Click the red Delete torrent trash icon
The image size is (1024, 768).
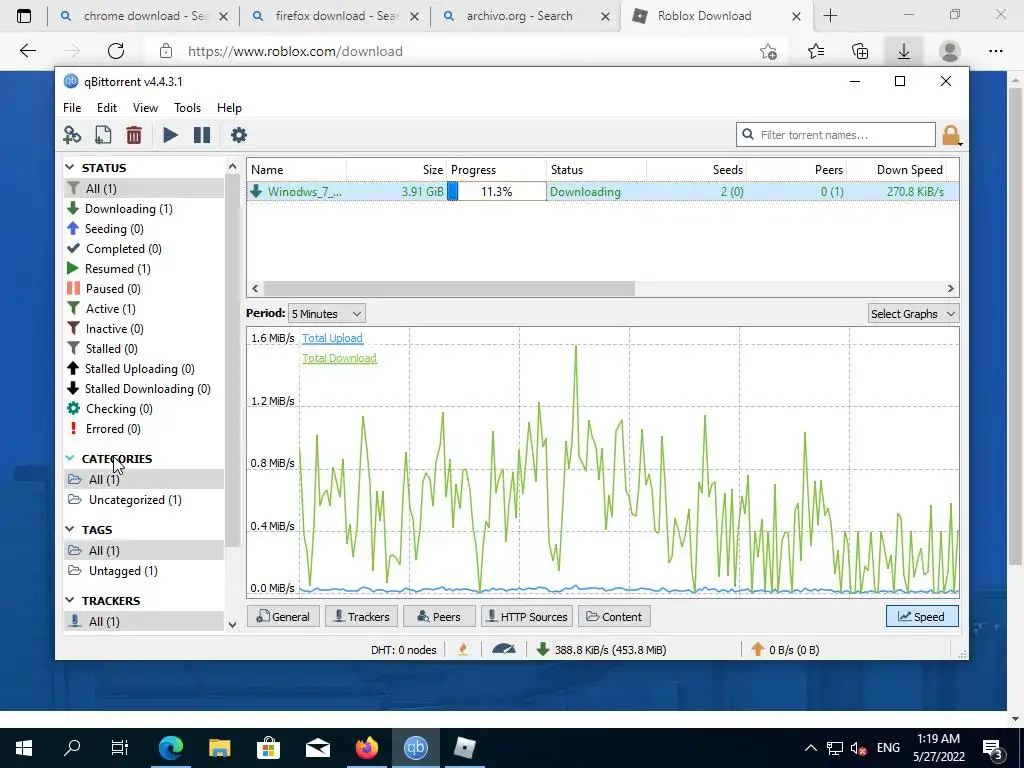coord(134,135)
